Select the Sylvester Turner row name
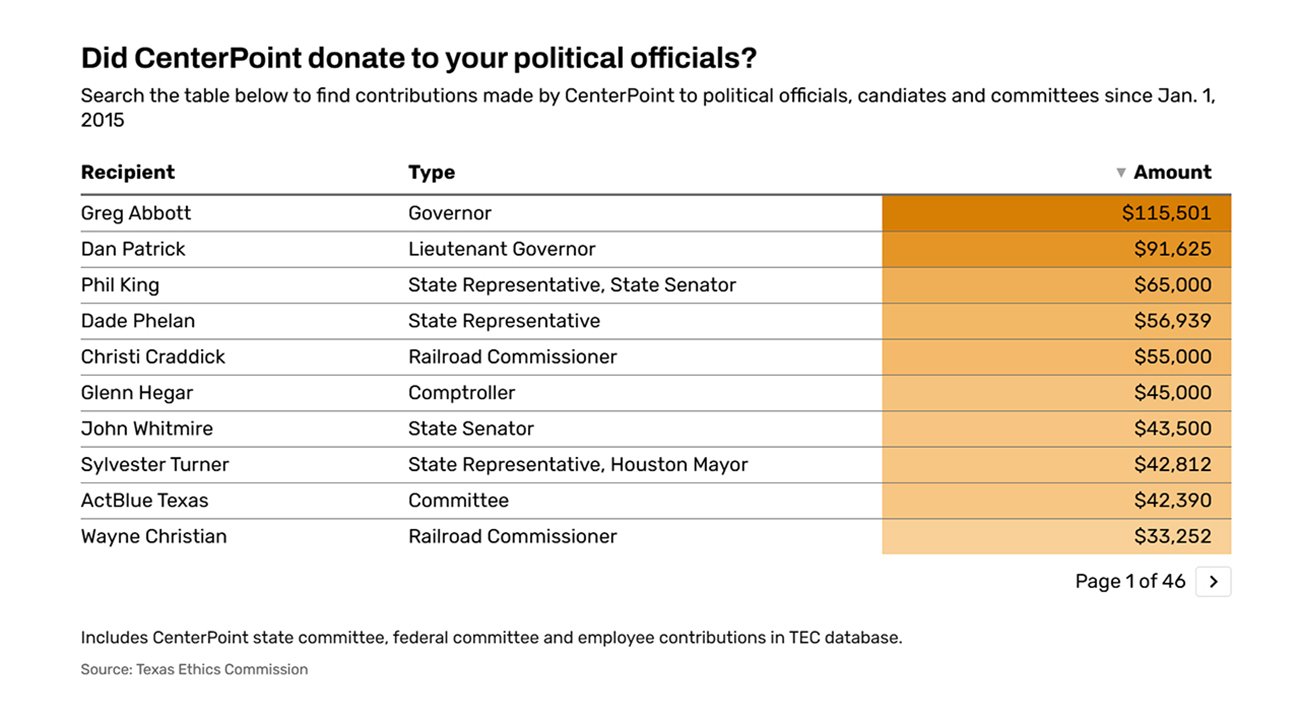Image resolution: width=1300 pixels, height=720 pixels. pos(155,465)
